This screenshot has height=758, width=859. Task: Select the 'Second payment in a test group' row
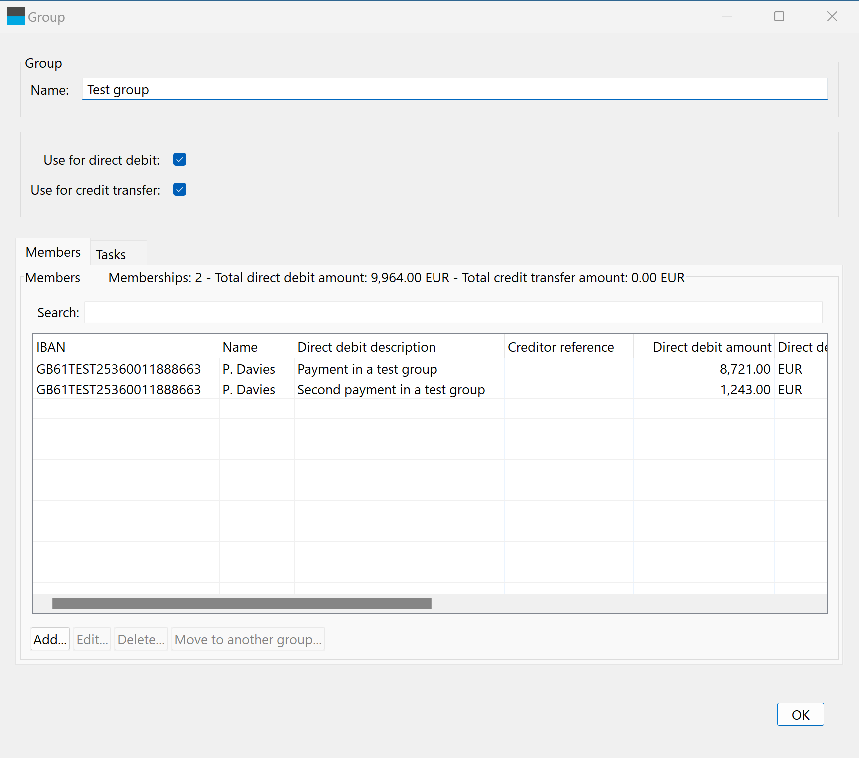(x=390, y=390)
